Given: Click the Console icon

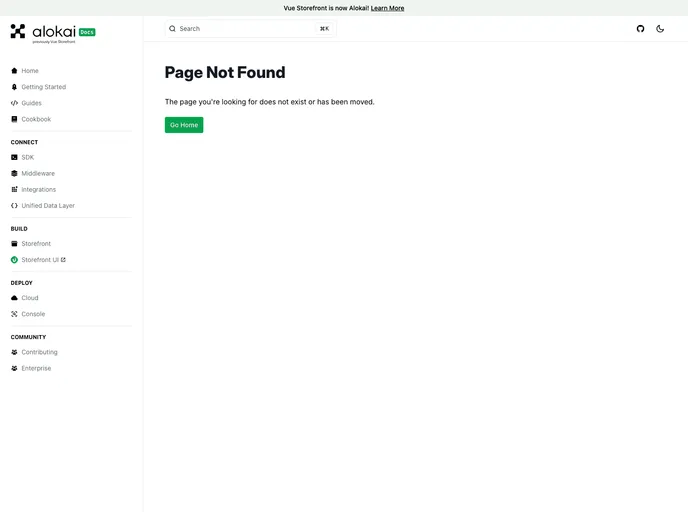Looking at the screenshot, I should point(14,314).
